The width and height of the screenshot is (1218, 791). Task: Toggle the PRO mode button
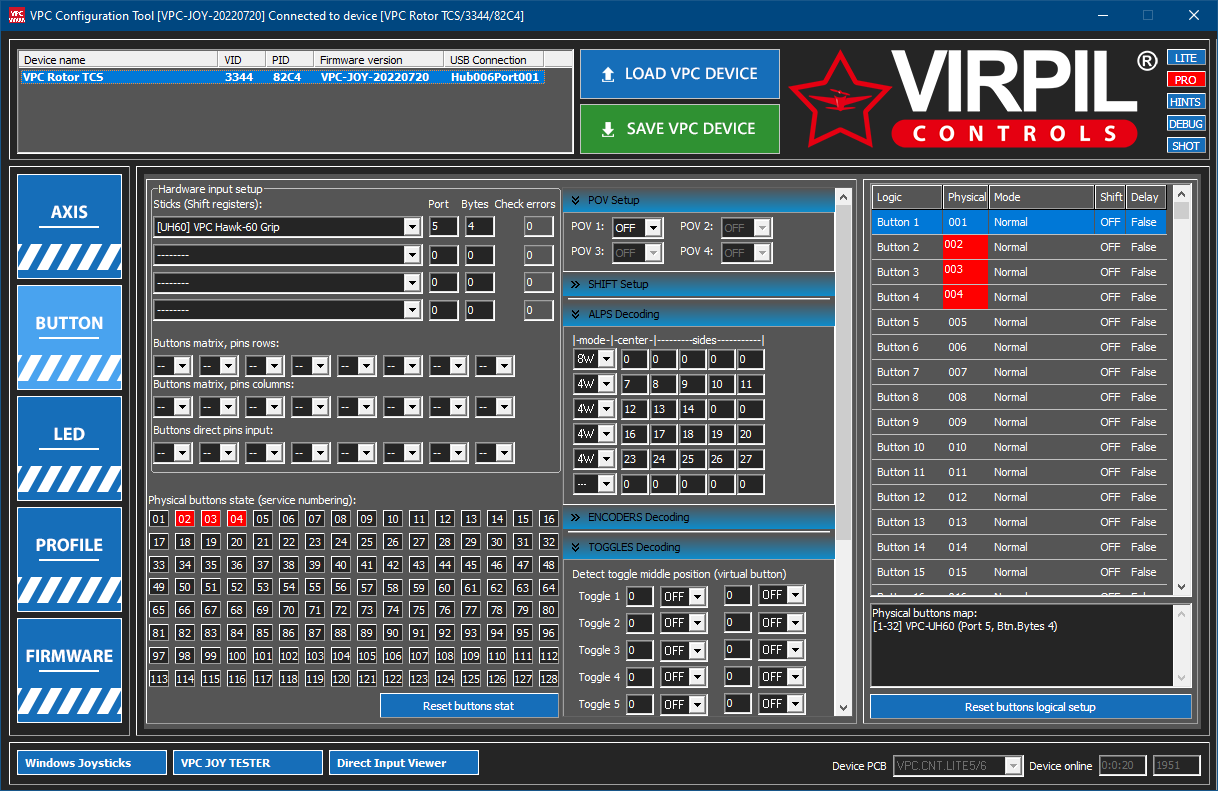click(1186, 80)
